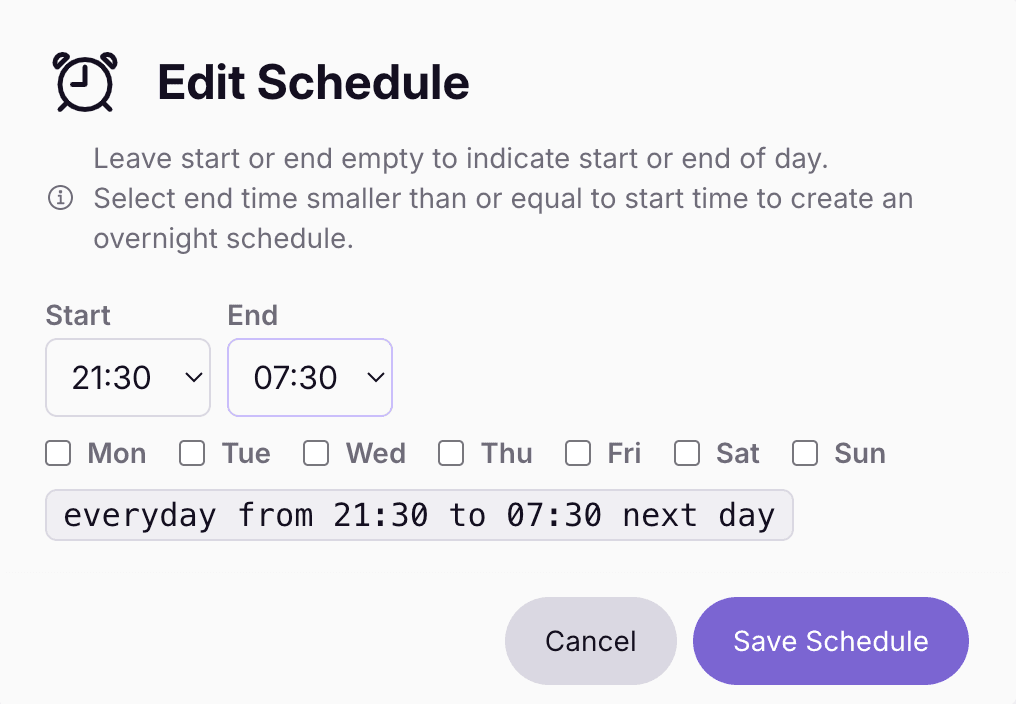Click the Edit Schedule heading

click(314, 82)
